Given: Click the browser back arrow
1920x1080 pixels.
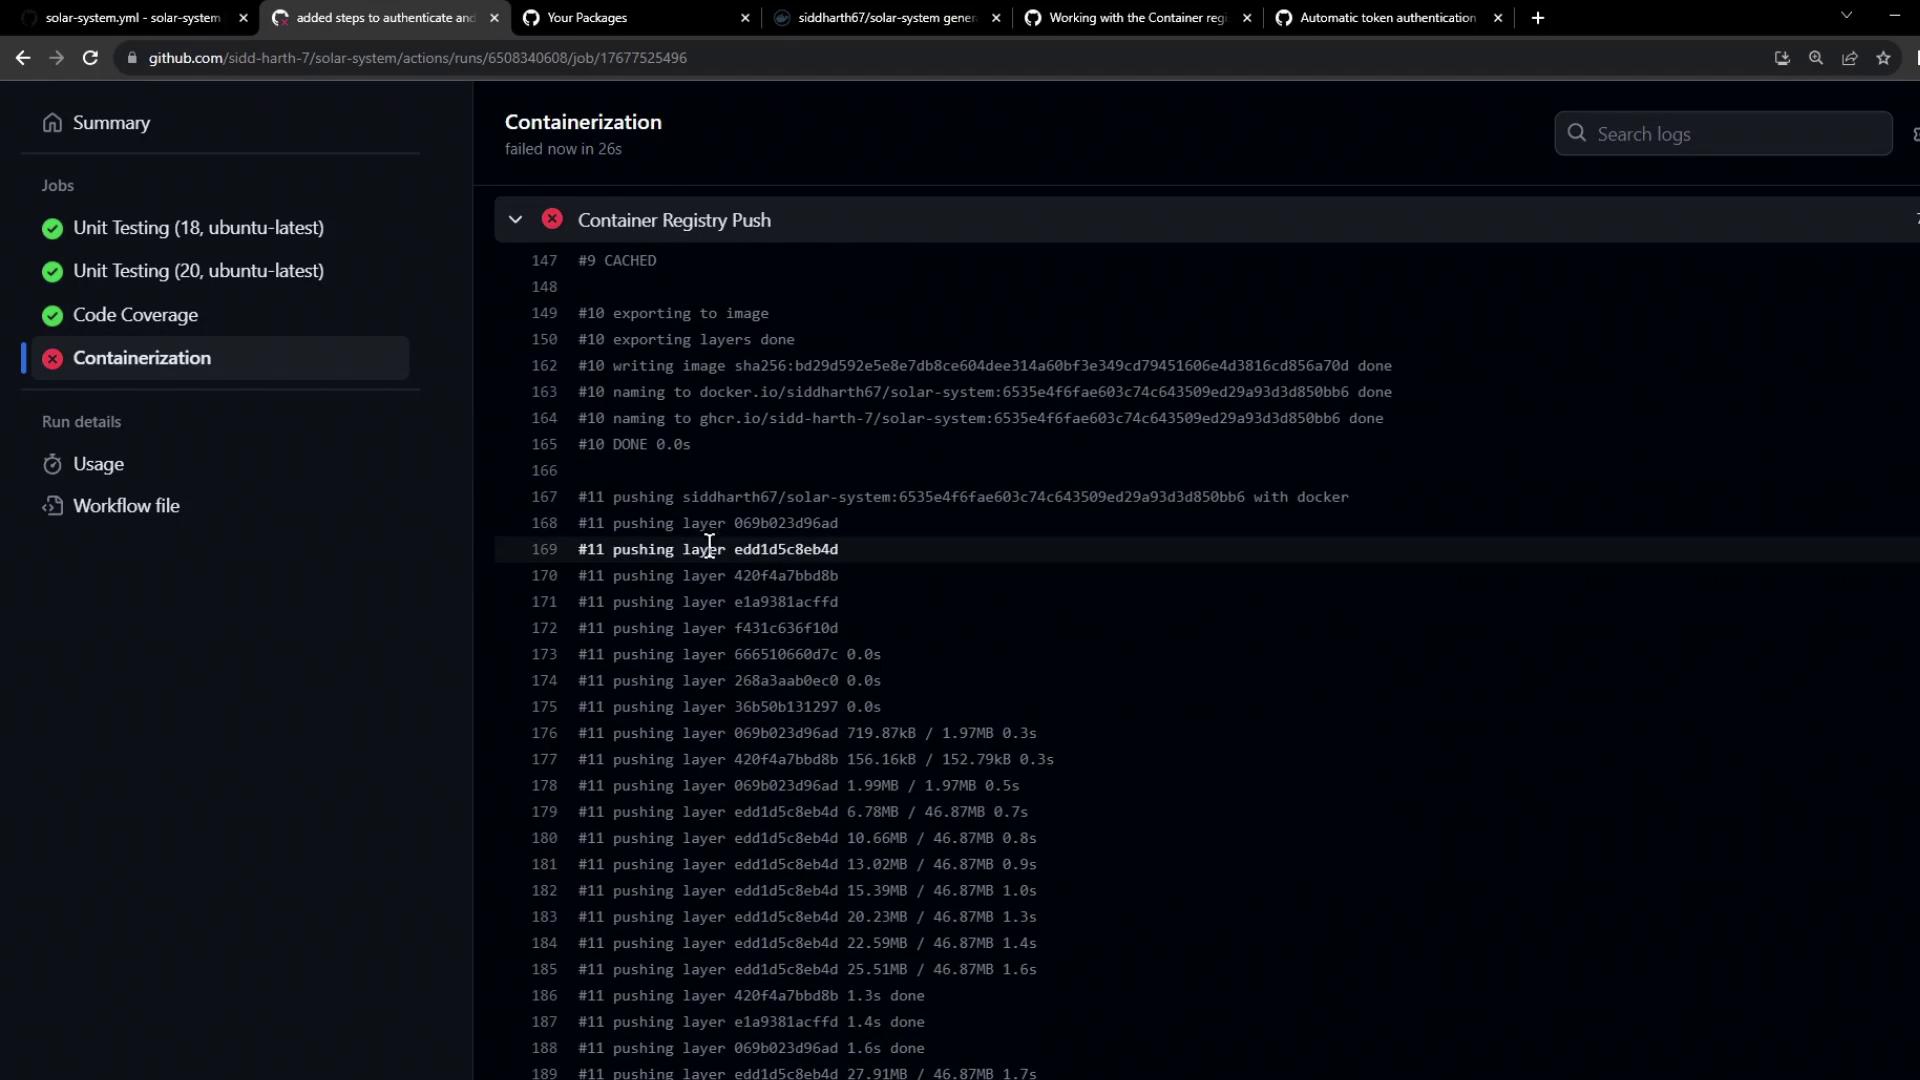Looking at the screenshot, I should point(23,58).
